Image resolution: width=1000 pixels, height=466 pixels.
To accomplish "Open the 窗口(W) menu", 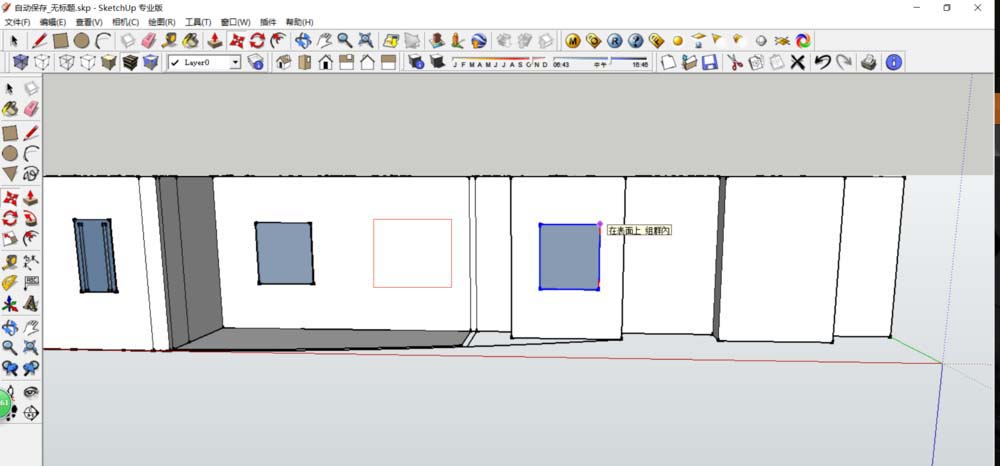I will pos(236,22).
